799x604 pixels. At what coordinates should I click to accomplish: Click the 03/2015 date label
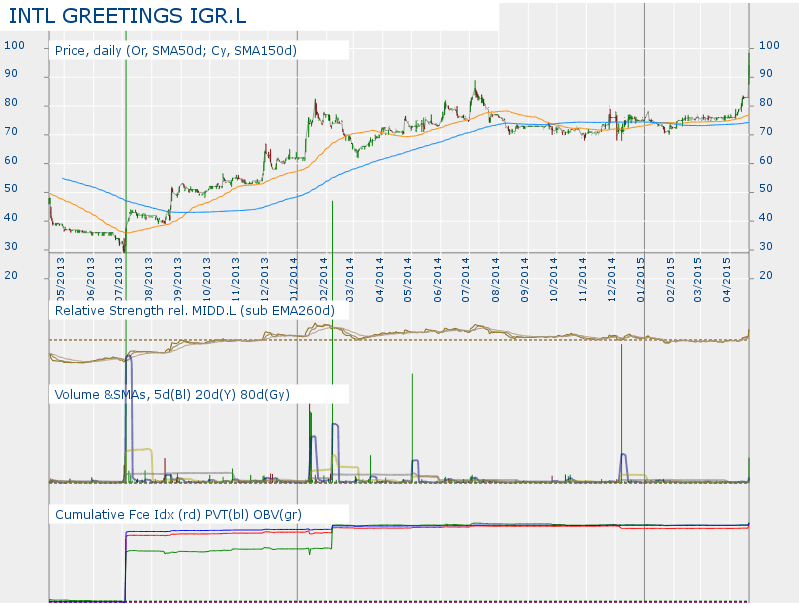coord(697,280)
